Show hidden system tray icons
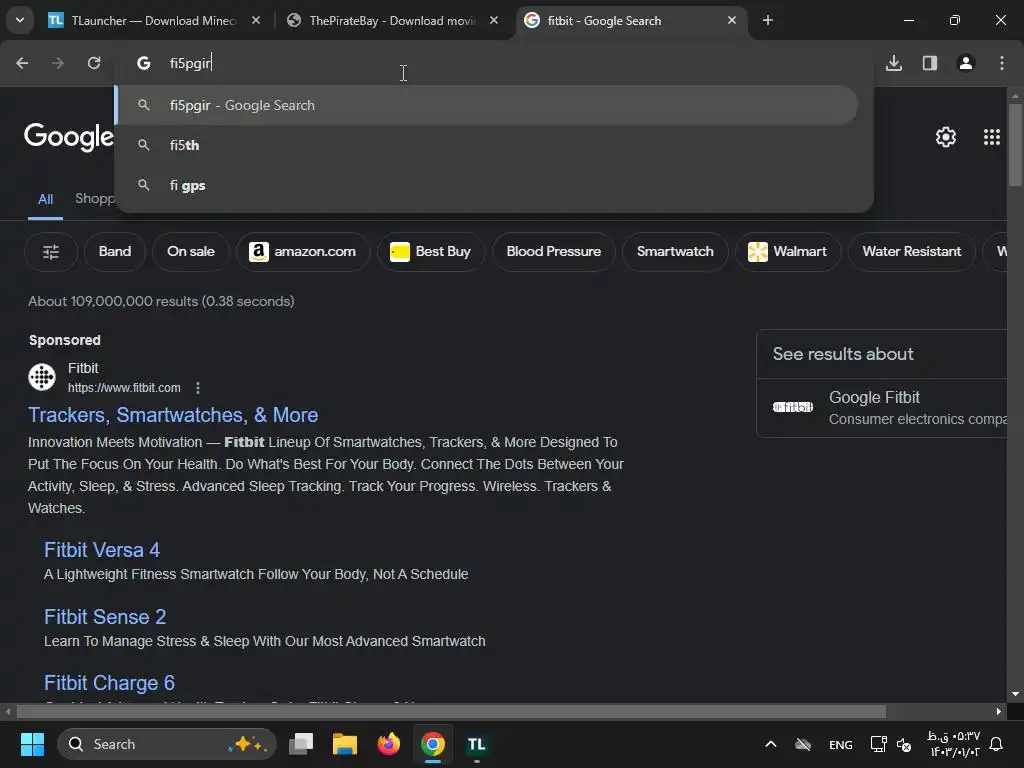 point(771,744)
